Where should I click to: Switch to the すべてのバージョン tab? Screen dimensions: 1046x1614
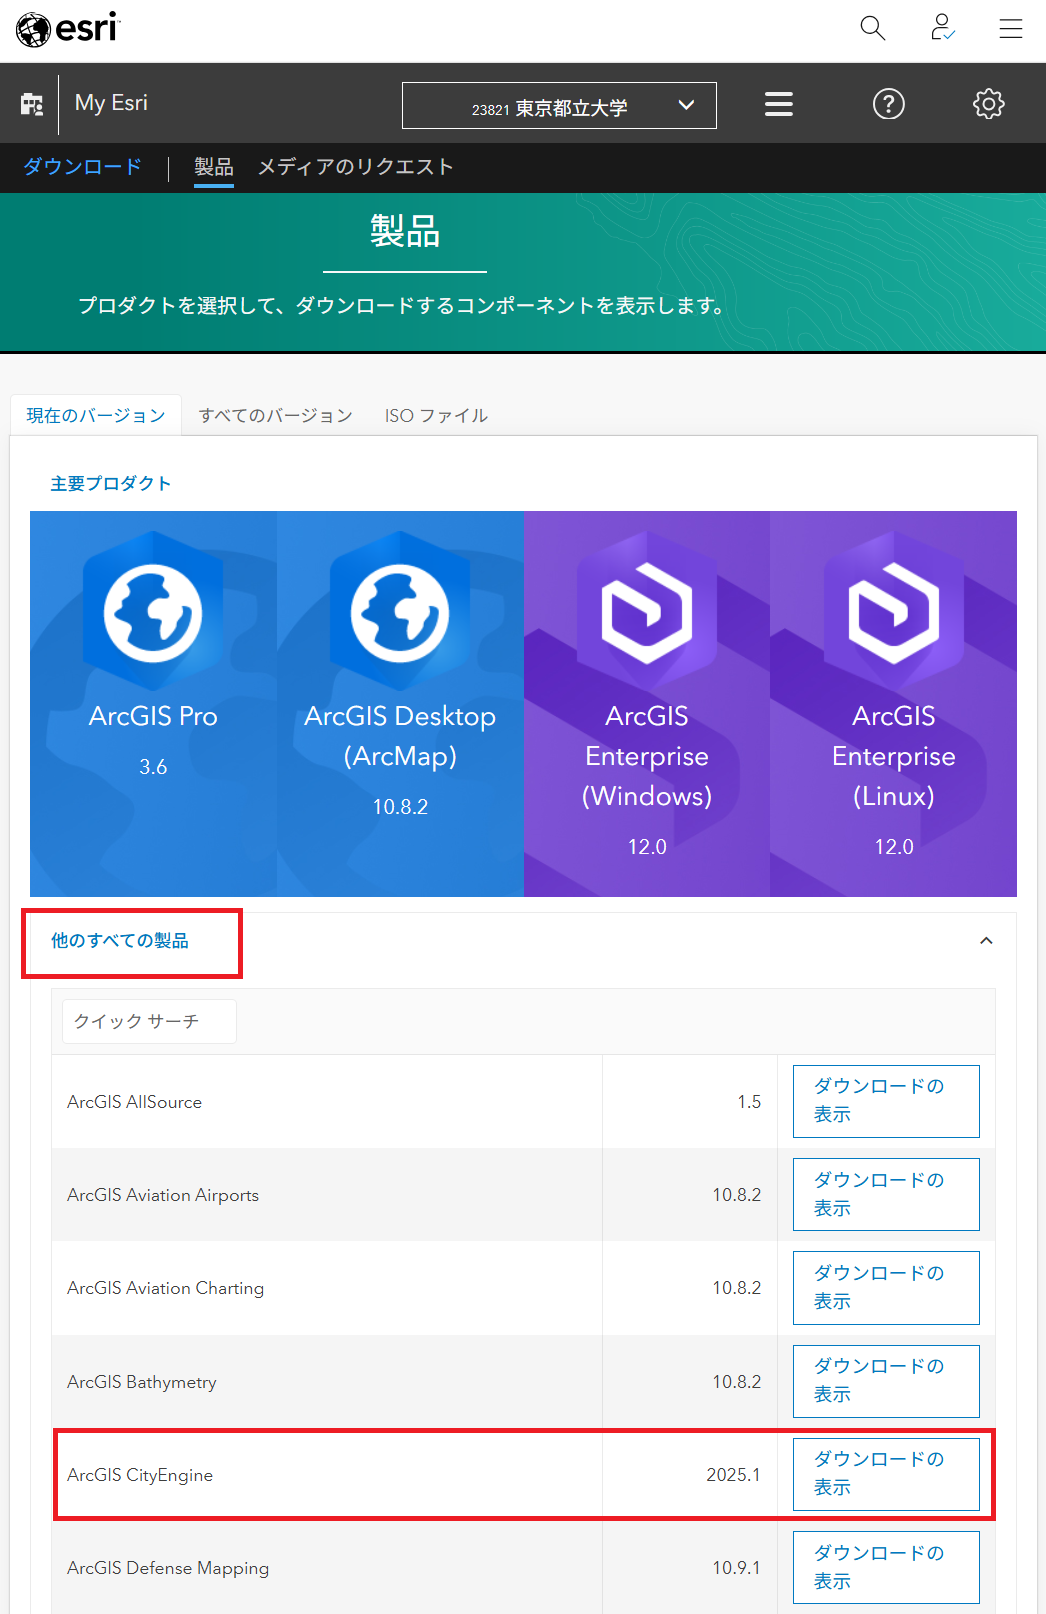(x=275, y=416)
